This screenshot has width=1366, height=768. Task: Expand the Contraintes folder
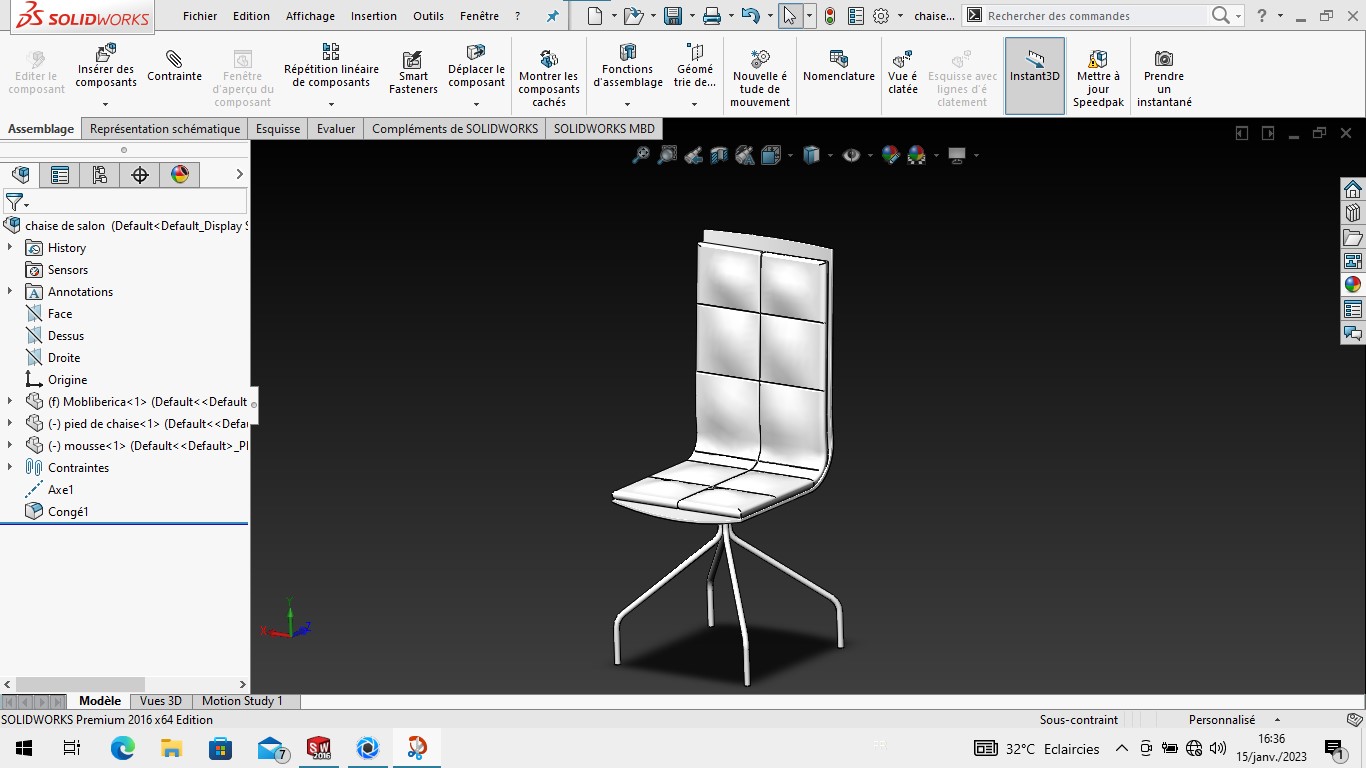pyautogui.click(x=10, y=467)
